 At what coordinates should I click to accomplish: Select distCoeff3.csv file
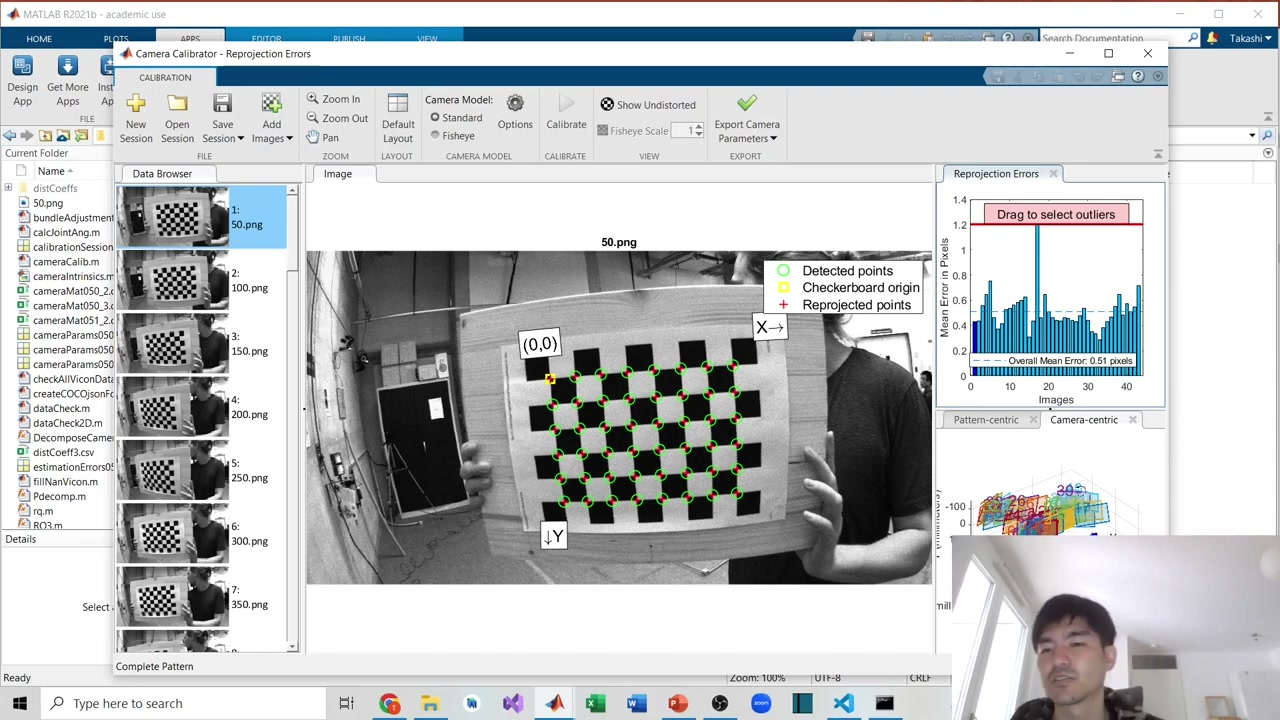coord(63,452)
